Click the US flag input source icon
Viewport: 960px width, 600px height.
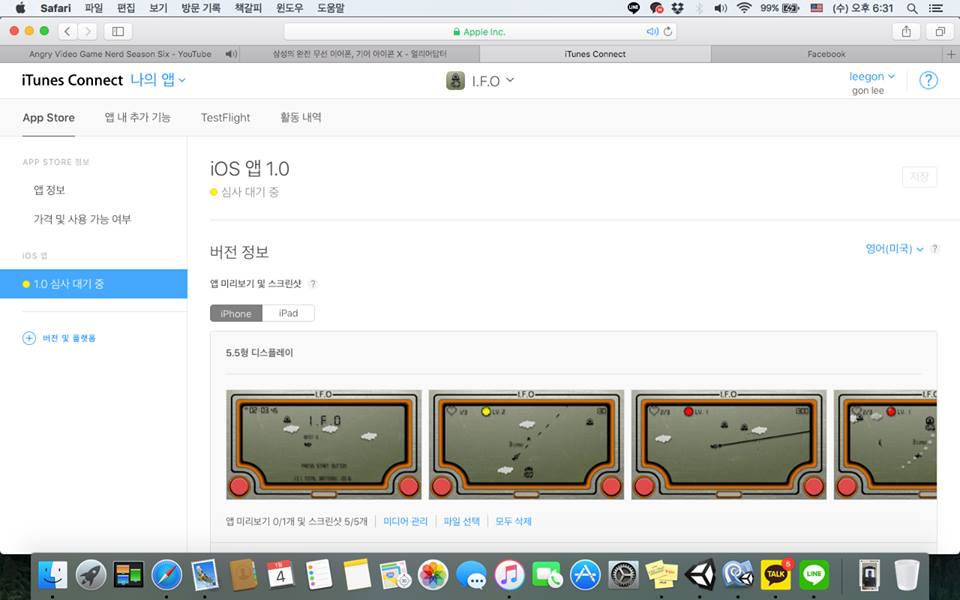pyautogui.click(x=816, y=8)
